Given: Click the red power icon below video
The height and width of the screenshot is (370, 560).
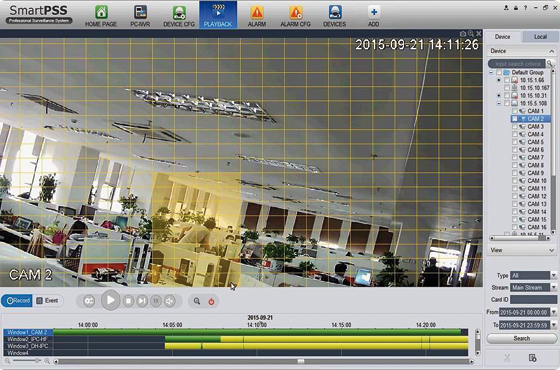Looking at the screenshot, I should 211,301.
